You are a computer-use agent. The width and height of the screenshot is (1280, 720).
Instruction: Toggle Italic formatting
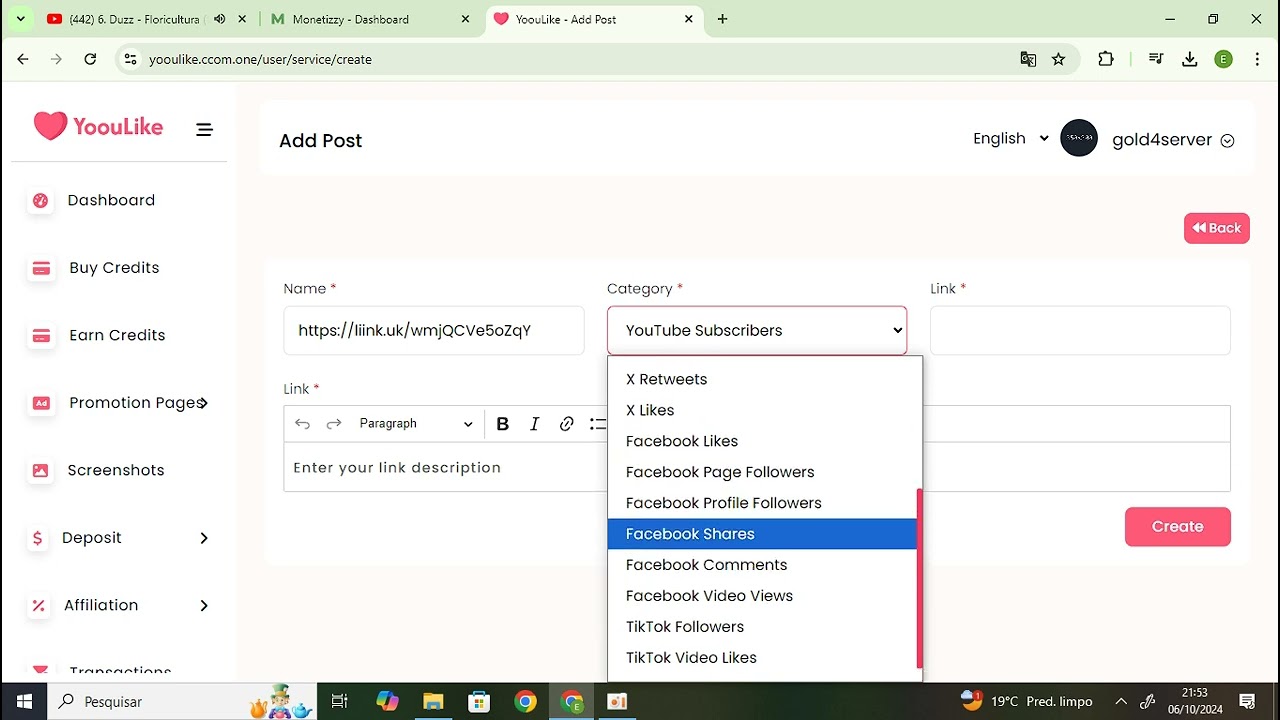pyautogui.click(x=535, y=424)
